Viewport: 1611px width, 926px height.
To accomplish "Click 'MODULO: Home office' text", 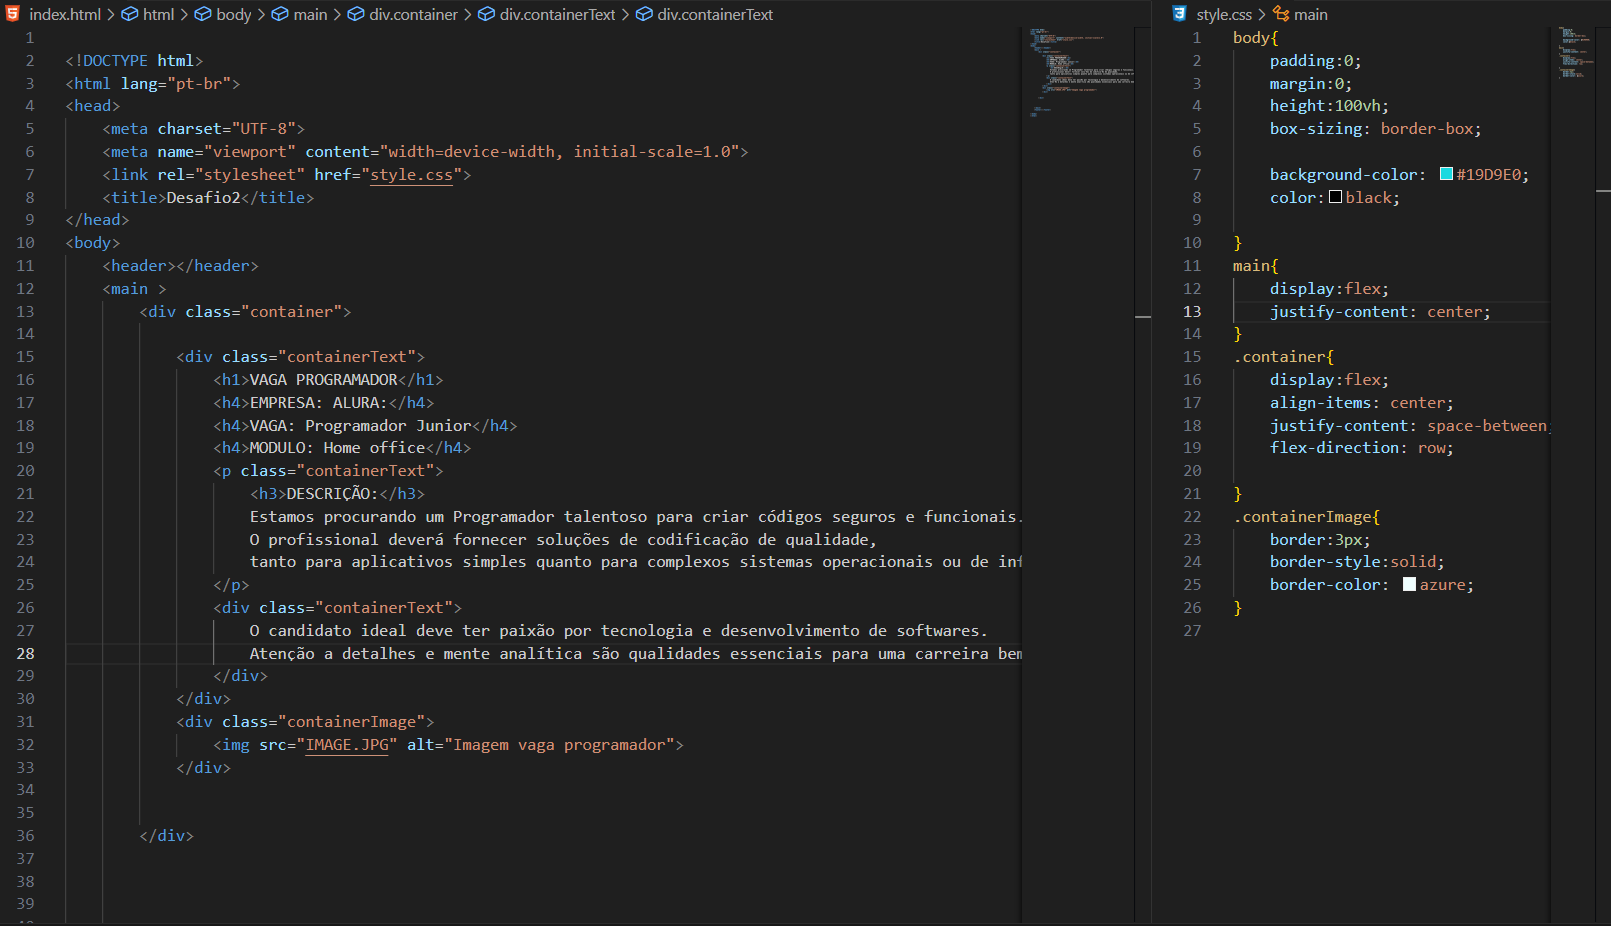I will 337,448.
